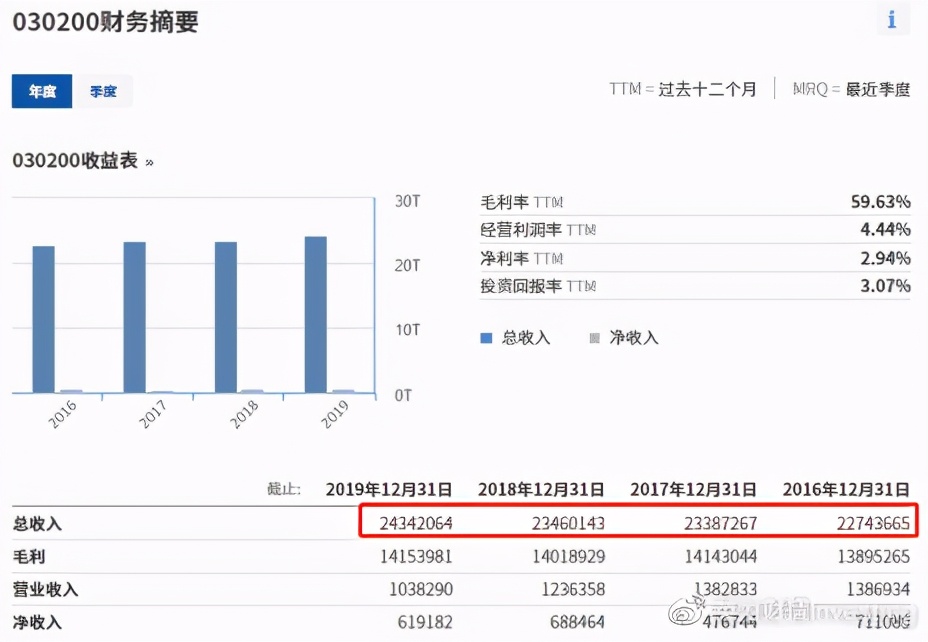
Task: Toggle the 年度 view selection
Action: 41,91
